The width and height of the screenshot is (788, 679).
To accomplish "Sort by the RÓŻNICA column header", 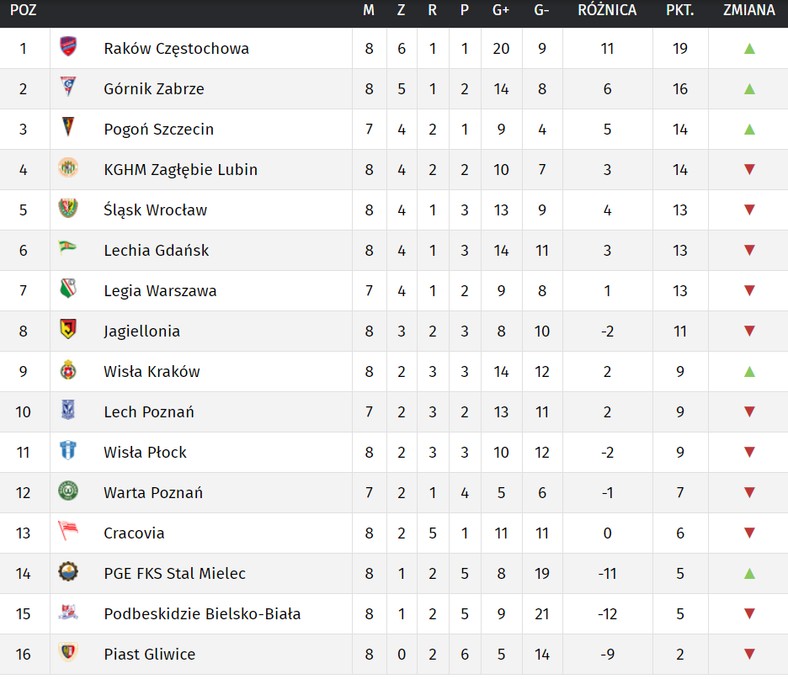I will (x=607, y=10).
